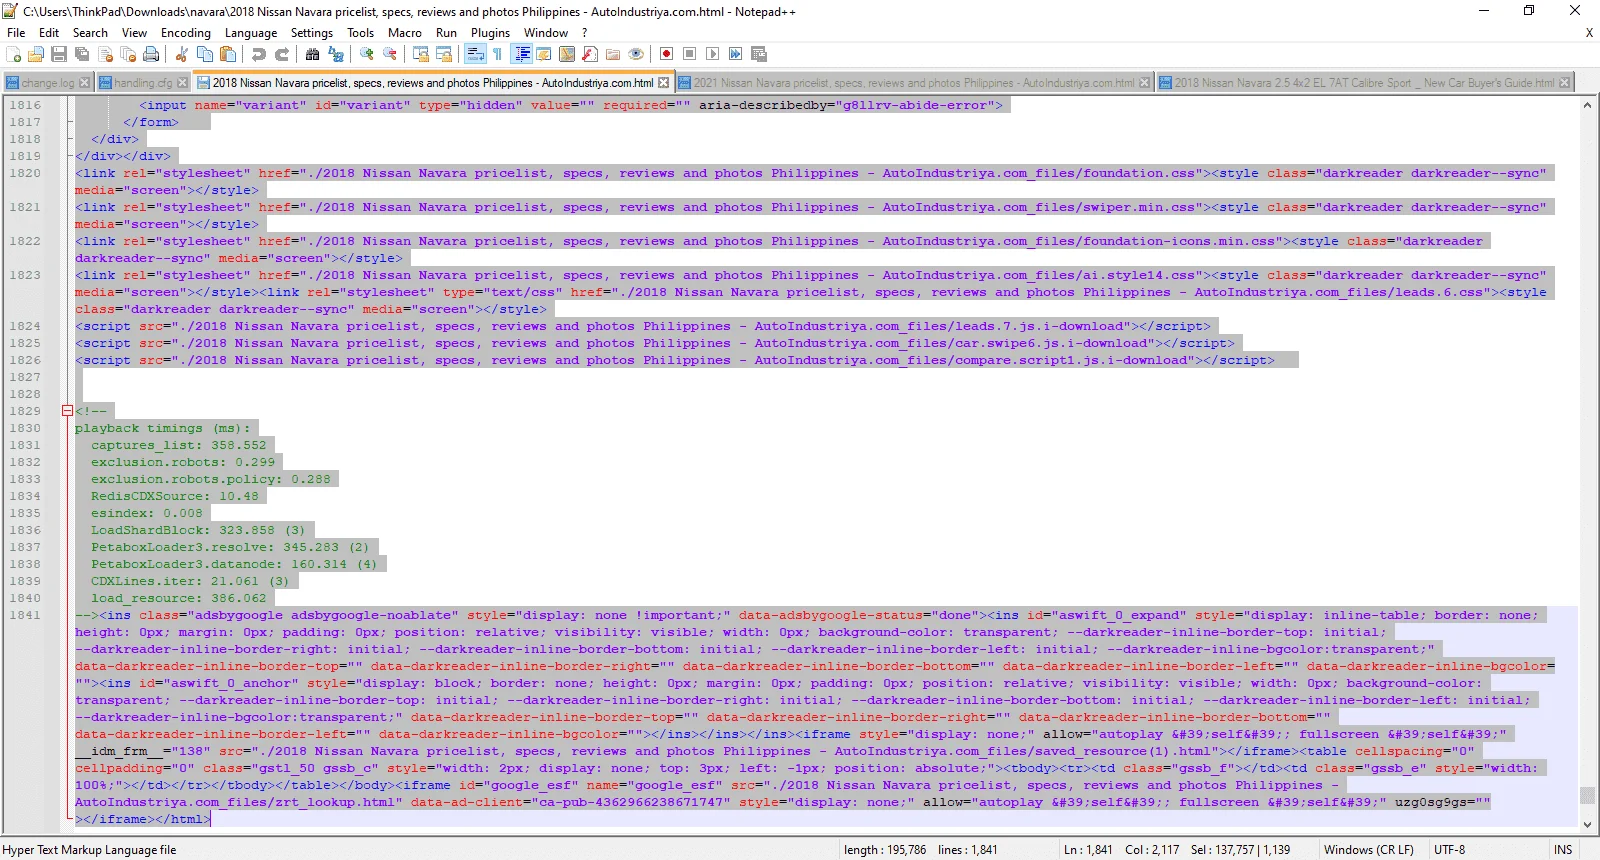Open the View menu
Screen dimensions: 1600x860
tap(134, 33)
